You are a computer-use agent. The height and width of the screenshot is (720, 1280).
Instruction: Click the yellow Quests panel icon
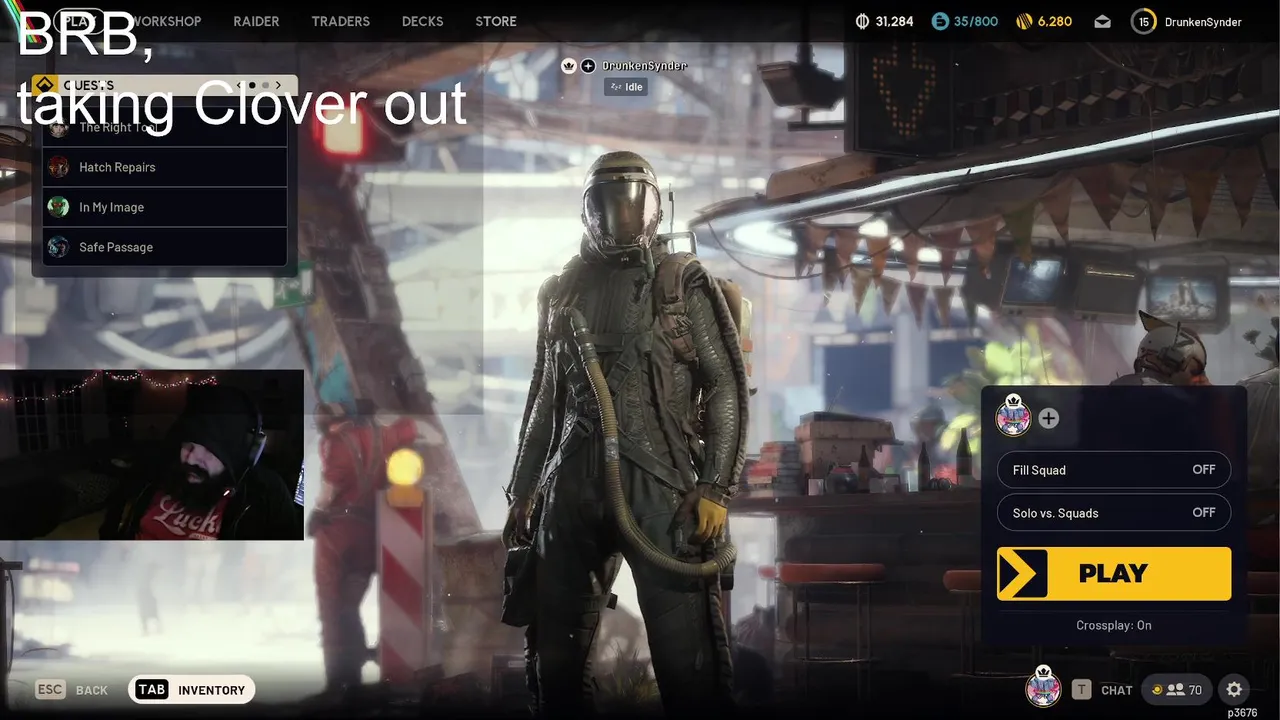(43, 85)
